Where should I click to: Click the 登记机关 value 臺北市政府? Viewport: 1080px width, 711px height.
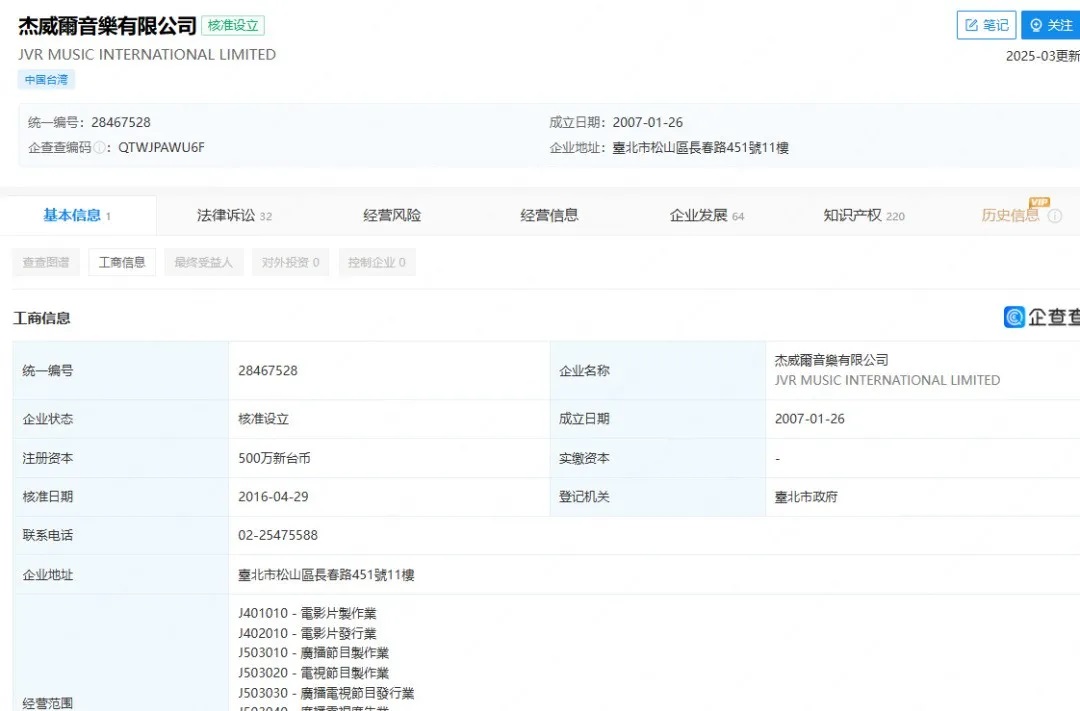pyautogui.click(x=806, y=497)
